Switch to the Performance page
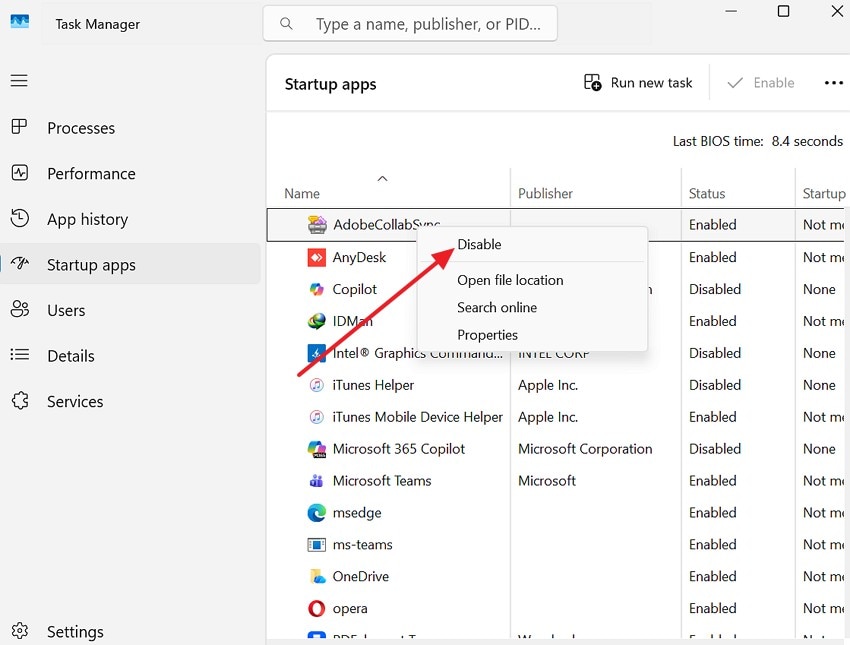This screenshot has height=645, width=850. point(91,173)
